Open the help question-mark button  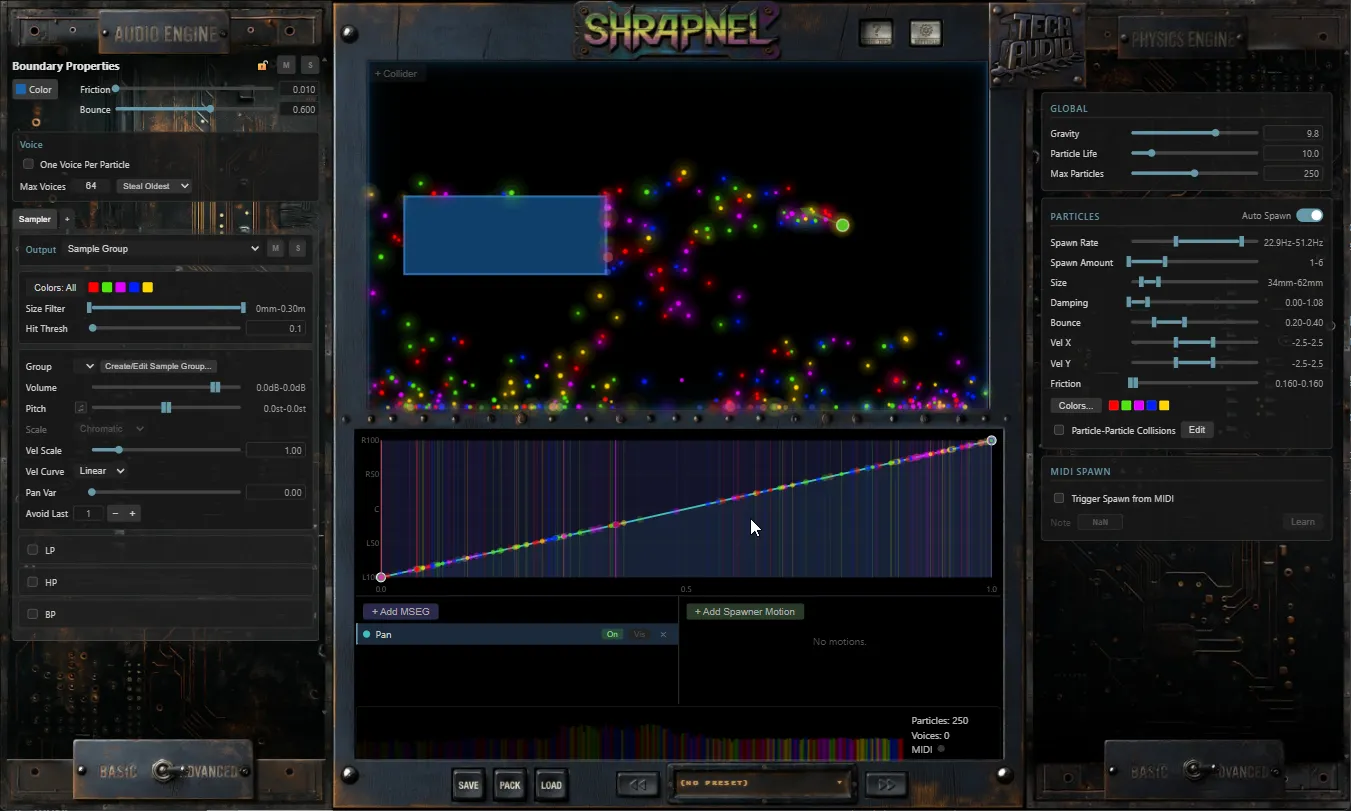tap(876, 33)
